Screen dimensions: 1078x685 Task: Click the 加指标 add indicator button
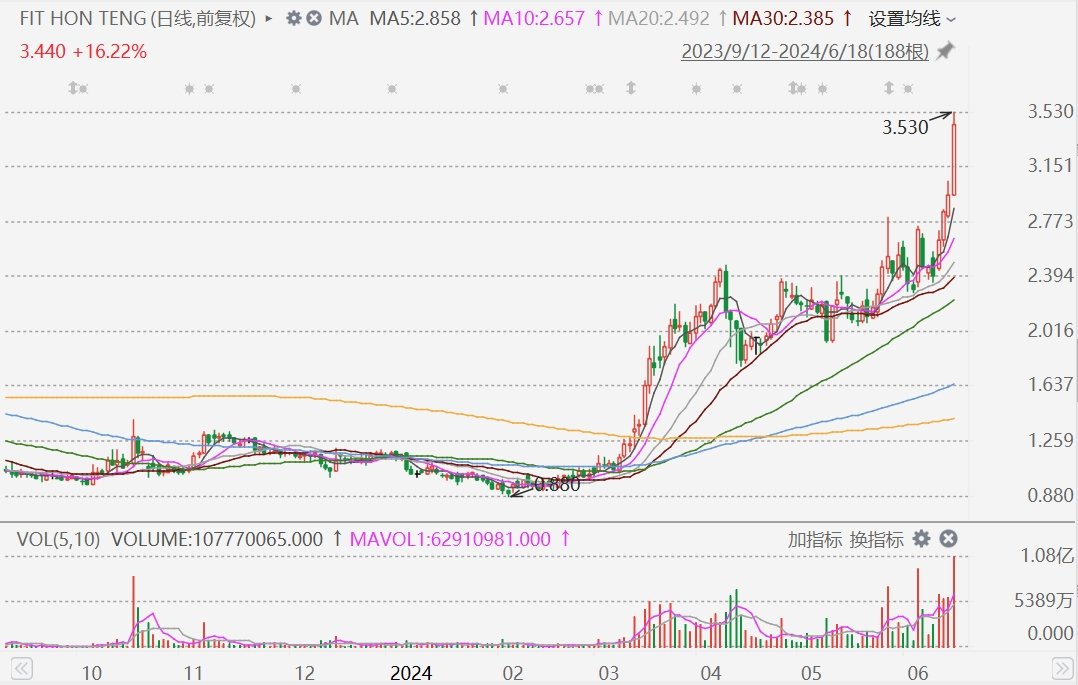click(815, 539)
